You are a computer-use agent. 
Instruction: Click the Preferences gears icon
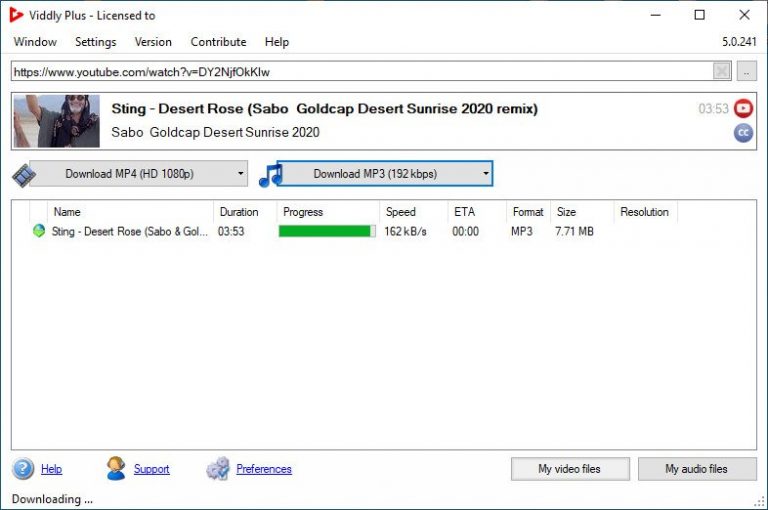click(x=218, y=468)
